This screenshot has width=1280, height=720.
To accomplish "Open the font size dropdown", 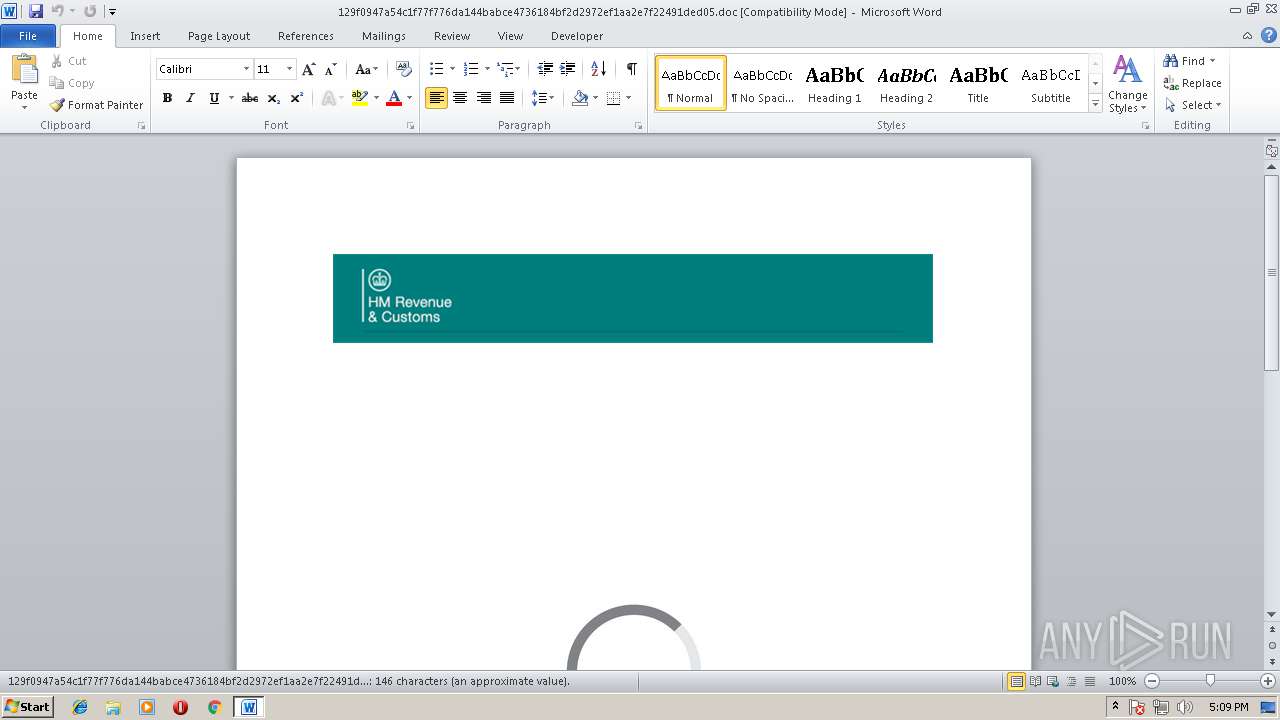I will click(290, 69).
